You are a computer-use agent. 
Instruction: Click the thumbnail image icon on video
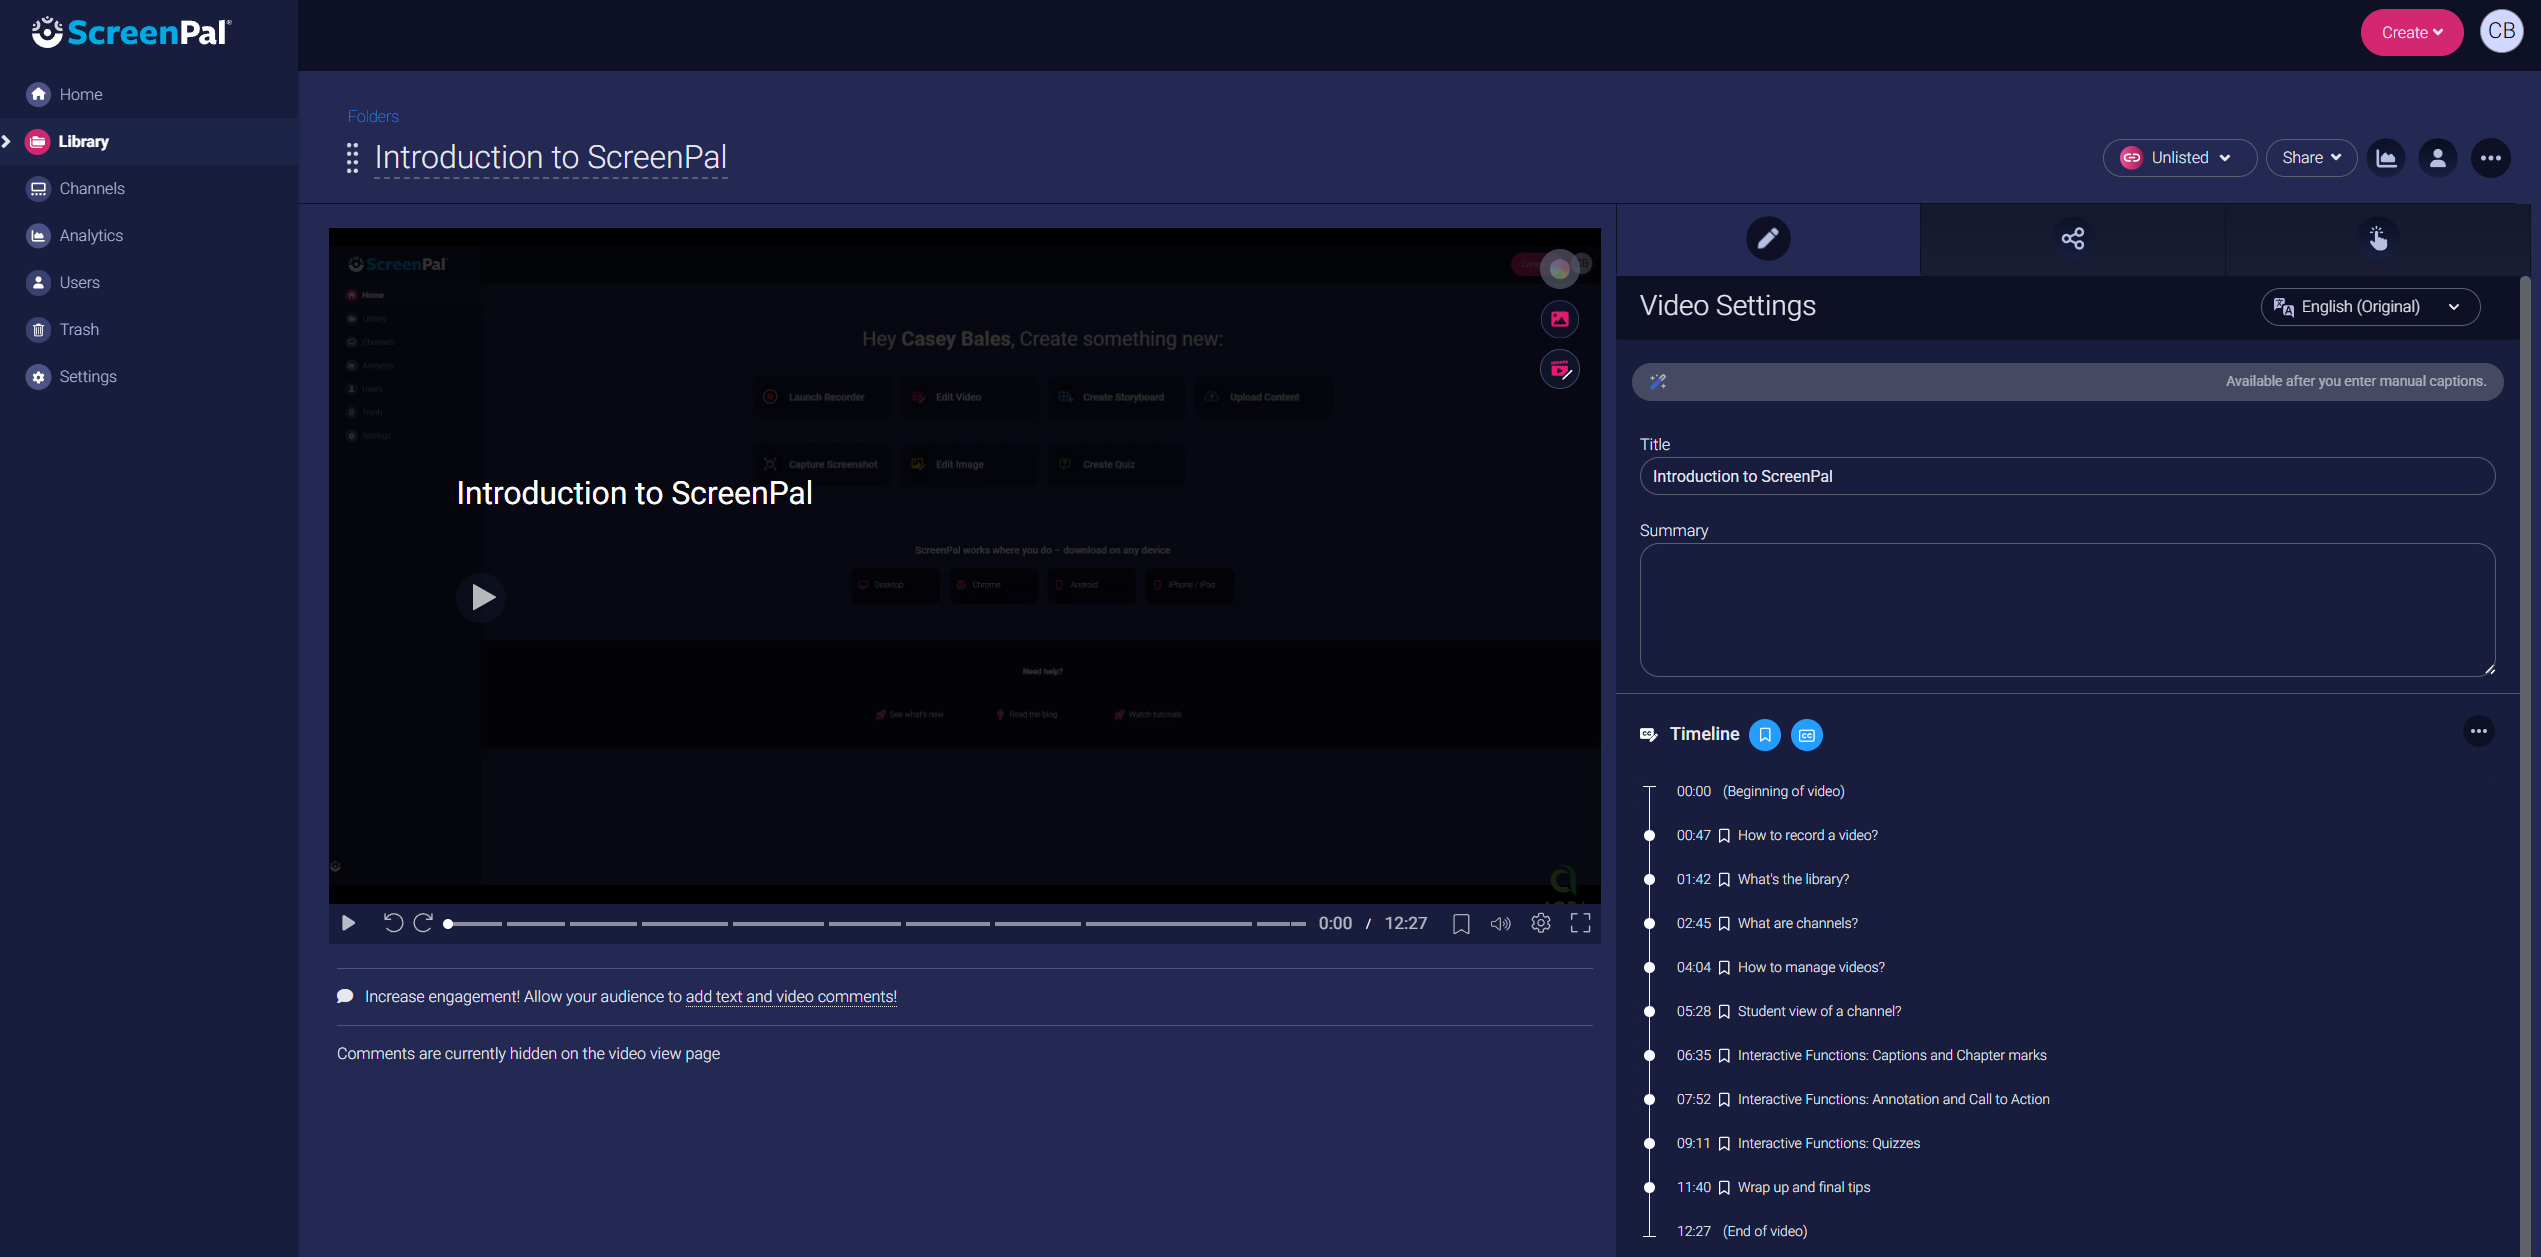1560,319
